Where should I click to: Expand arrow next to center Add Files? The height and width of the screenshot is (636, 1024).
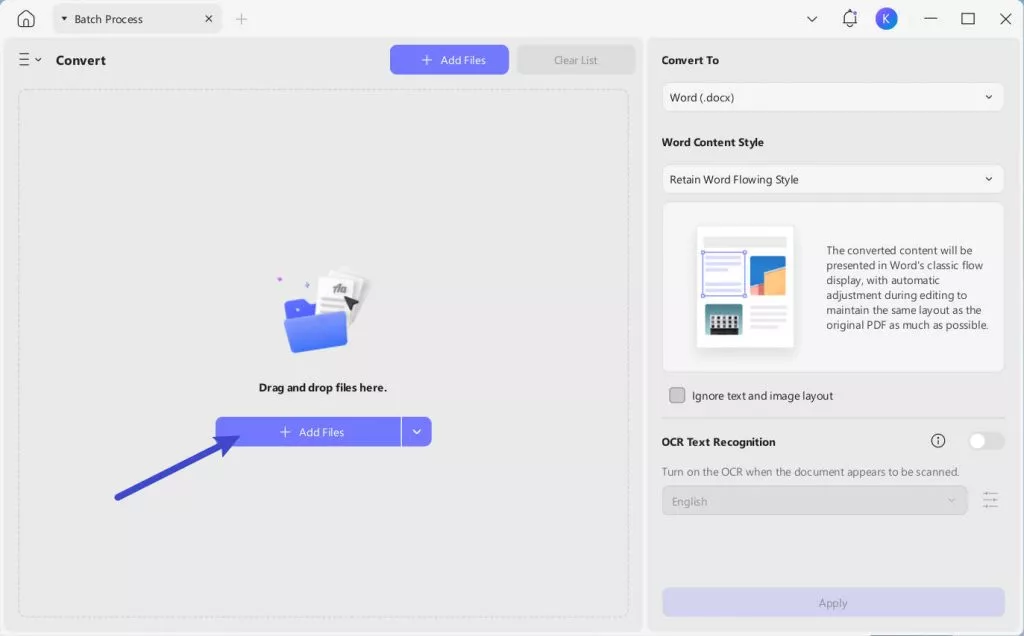(x=417, y=432)
